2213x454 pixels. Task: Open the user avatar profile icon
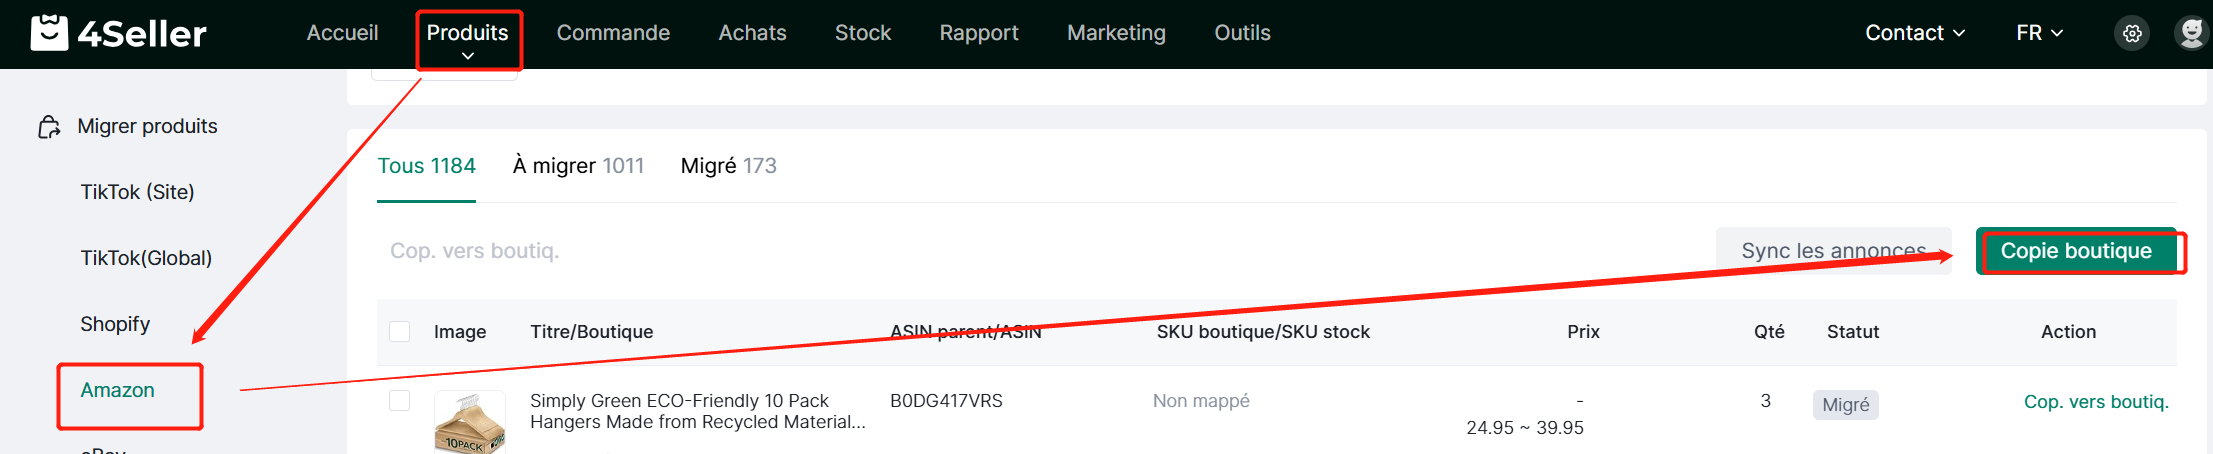pyautogui.click(x=2192, y=33)
